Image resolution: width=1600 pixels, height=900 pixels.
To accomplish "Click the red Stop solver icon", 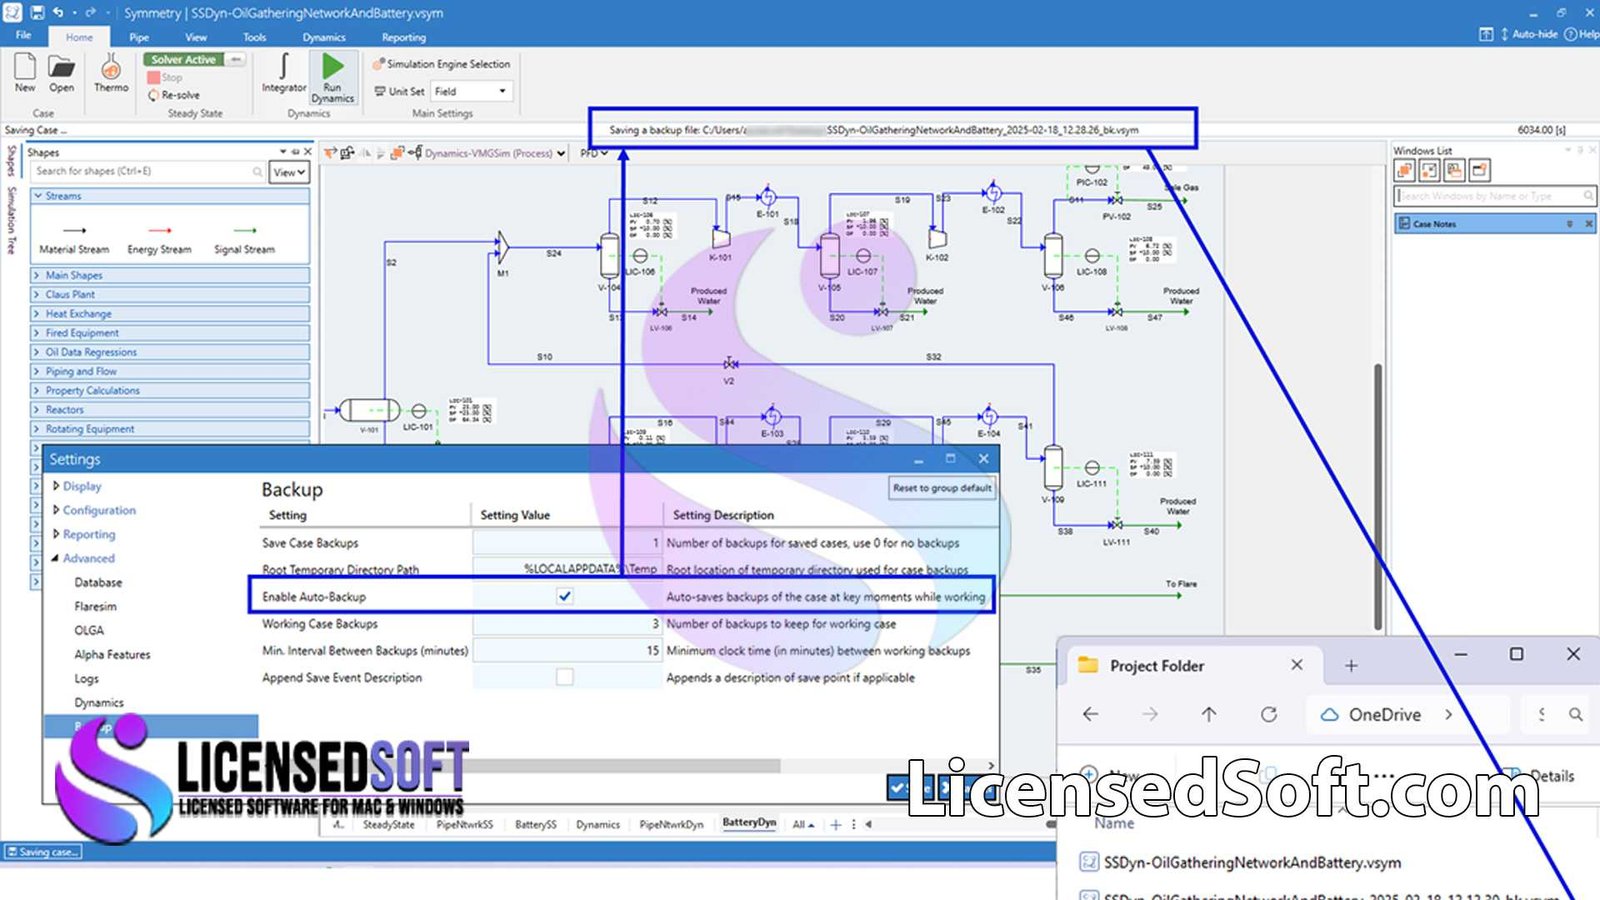I will [153, 77].
